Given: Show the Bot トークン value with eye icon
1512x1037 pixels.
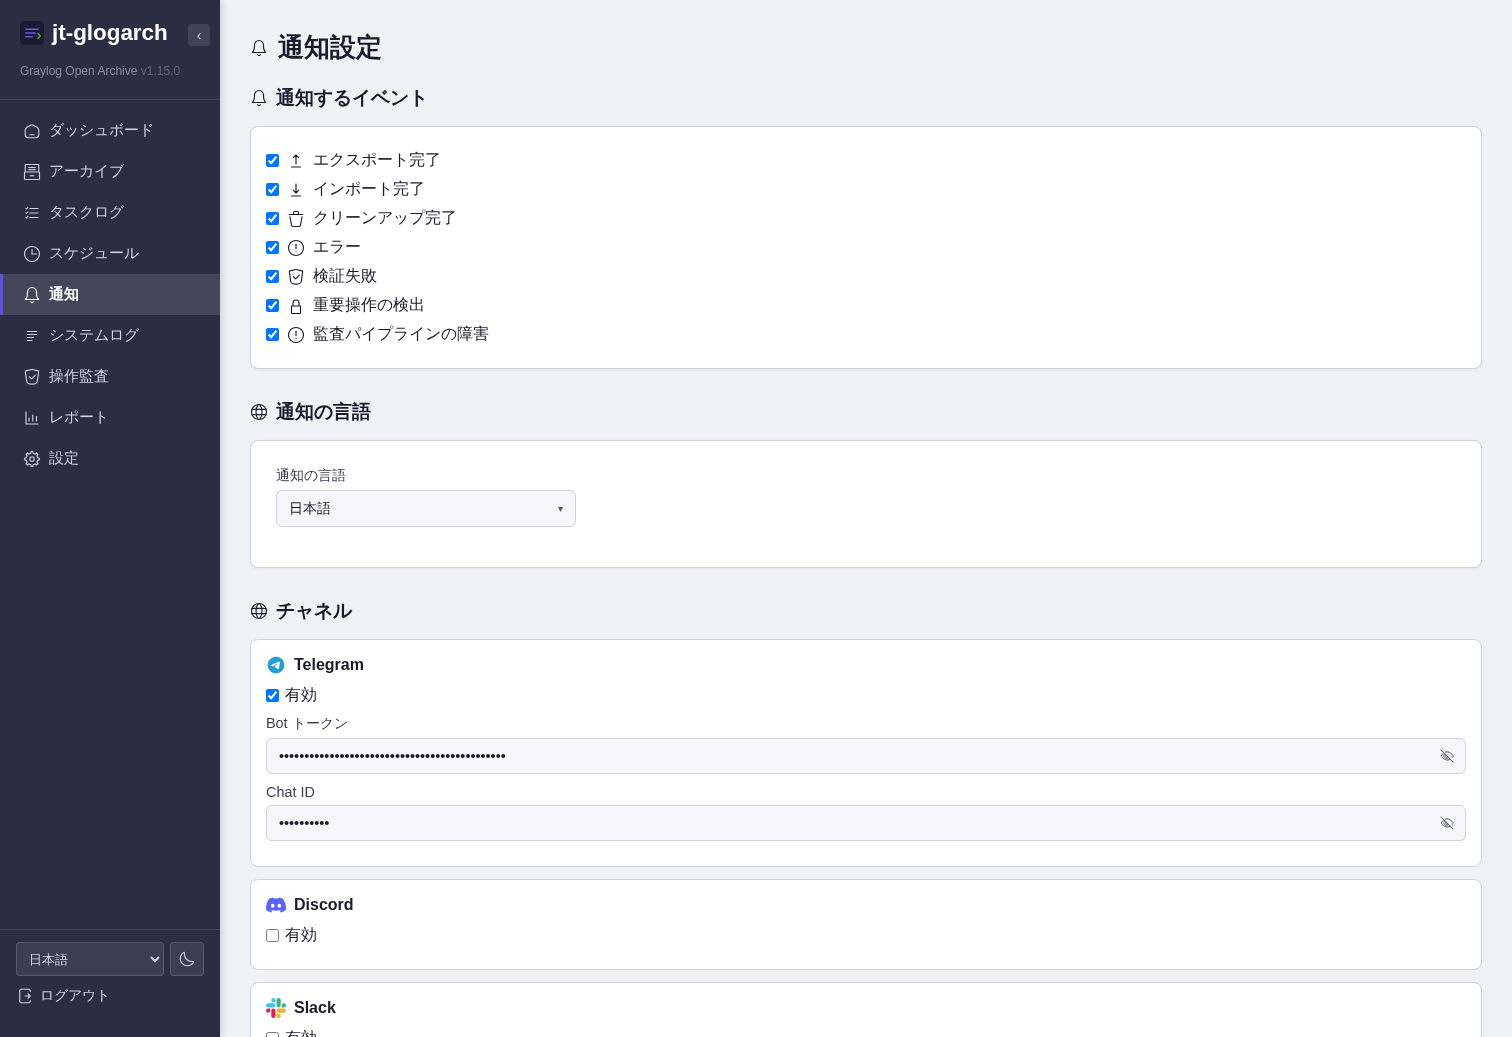Looking at the screenshot, I should [x=1447, y=756].
